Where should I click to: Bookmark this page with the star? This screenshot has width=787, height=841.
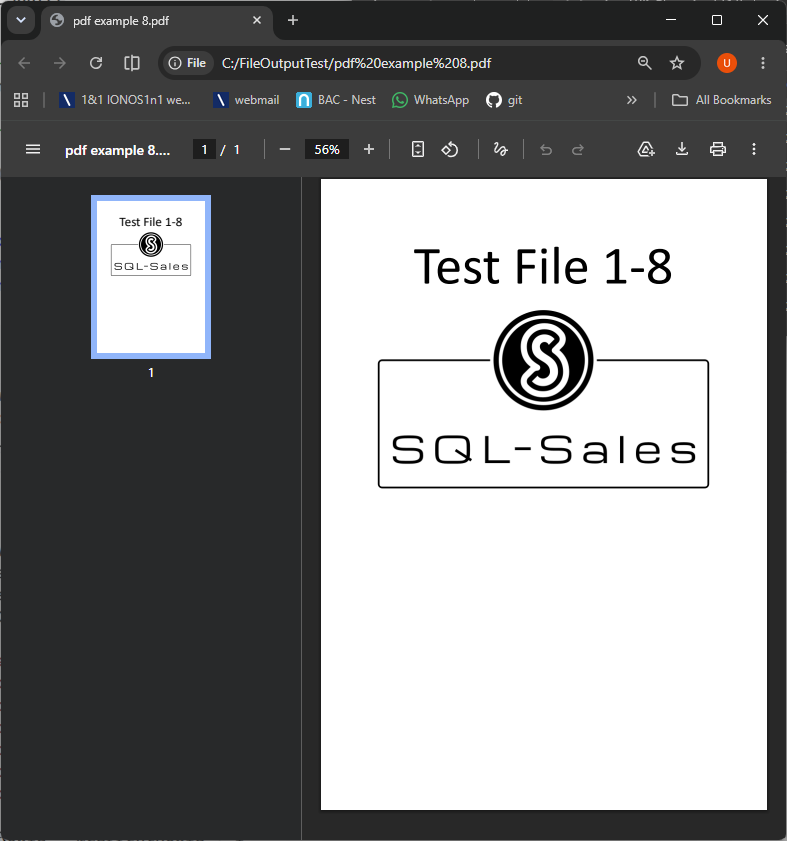point(676,63)
